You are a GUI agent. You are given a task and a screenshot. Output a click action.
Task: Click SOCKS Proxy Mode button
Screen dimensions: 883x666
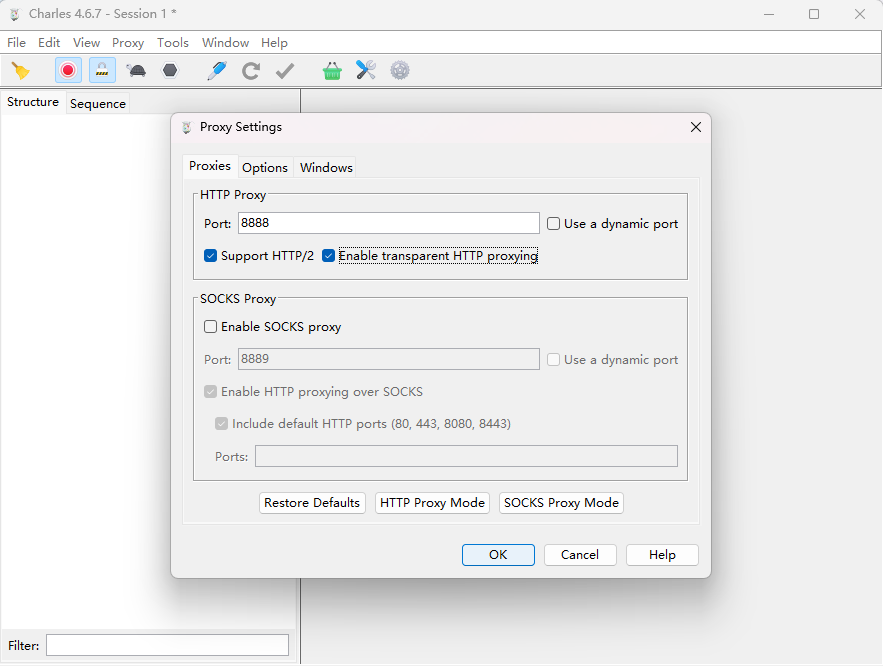[x=561, y=503]
